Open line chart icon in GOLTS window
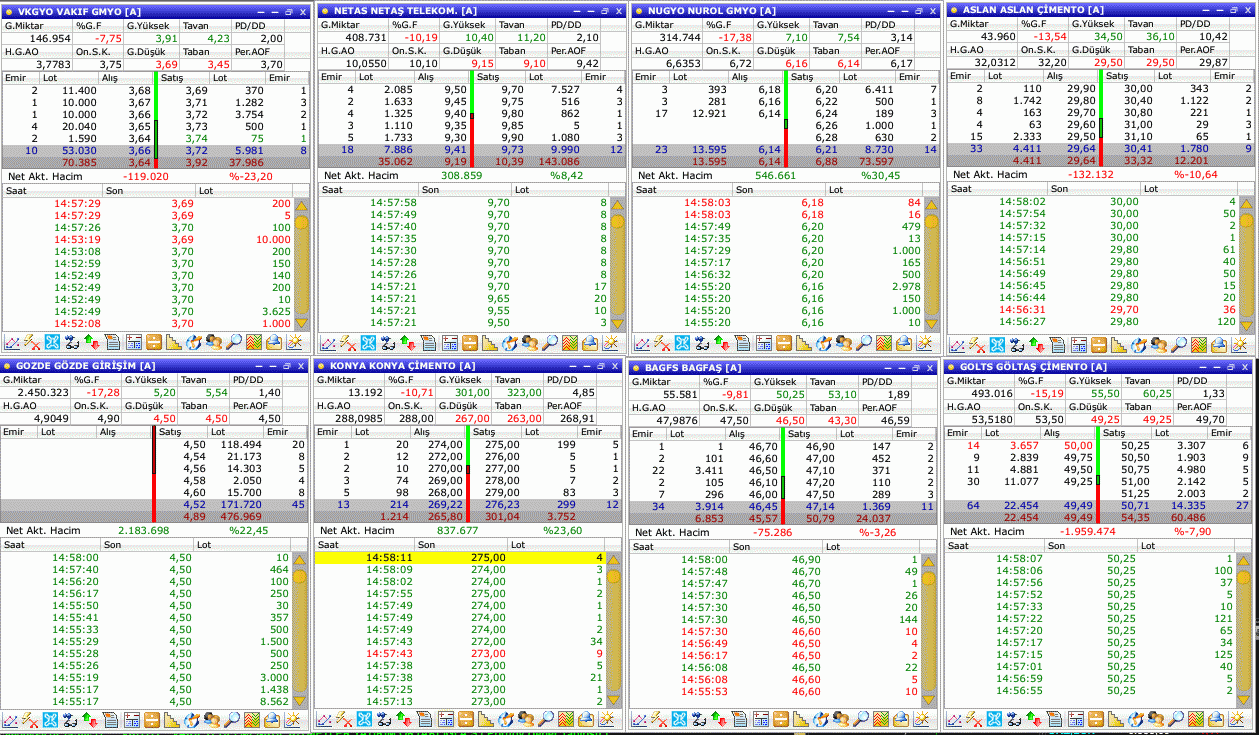Screen dimensions: 1259x735 tap(955, 719)
